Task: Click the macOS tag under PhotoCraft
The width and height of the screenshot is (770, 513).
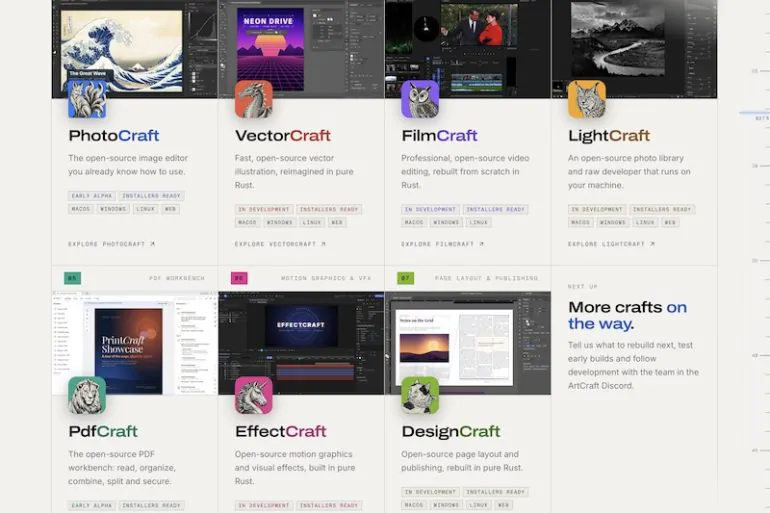Action: [x=81, y=209]
